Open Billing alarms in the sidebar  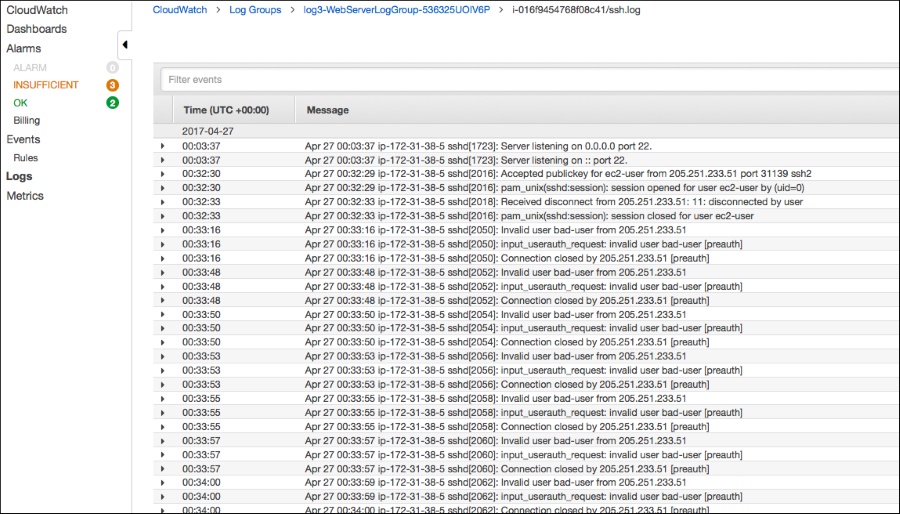coord(26,120)
